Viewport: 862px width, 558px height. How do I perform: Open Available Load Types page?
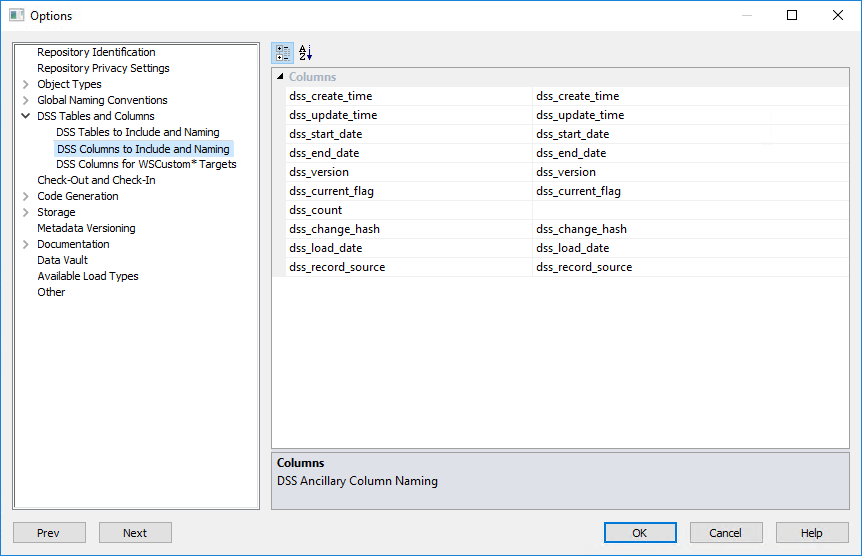[88, 276]
